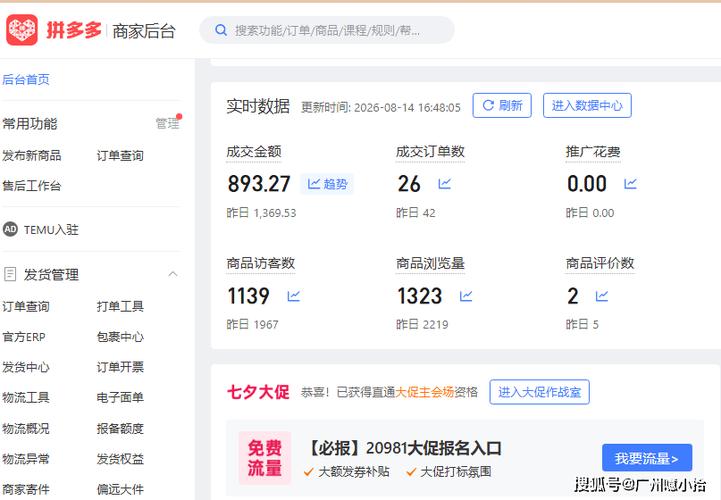The width and height of the screenshot is (721, 500).
Task: Open trend chart icon for 商品评价数
Action: tap(601, 296)
